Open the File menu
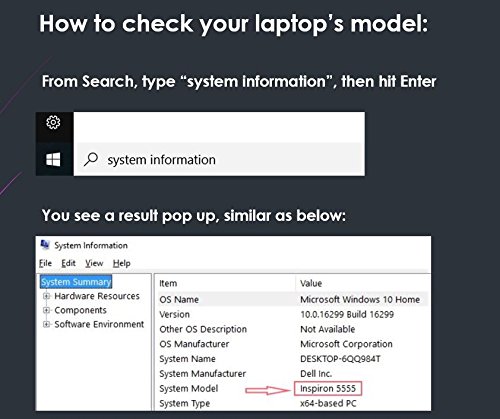Screen dimensions: 500x419 click(45, 263)
